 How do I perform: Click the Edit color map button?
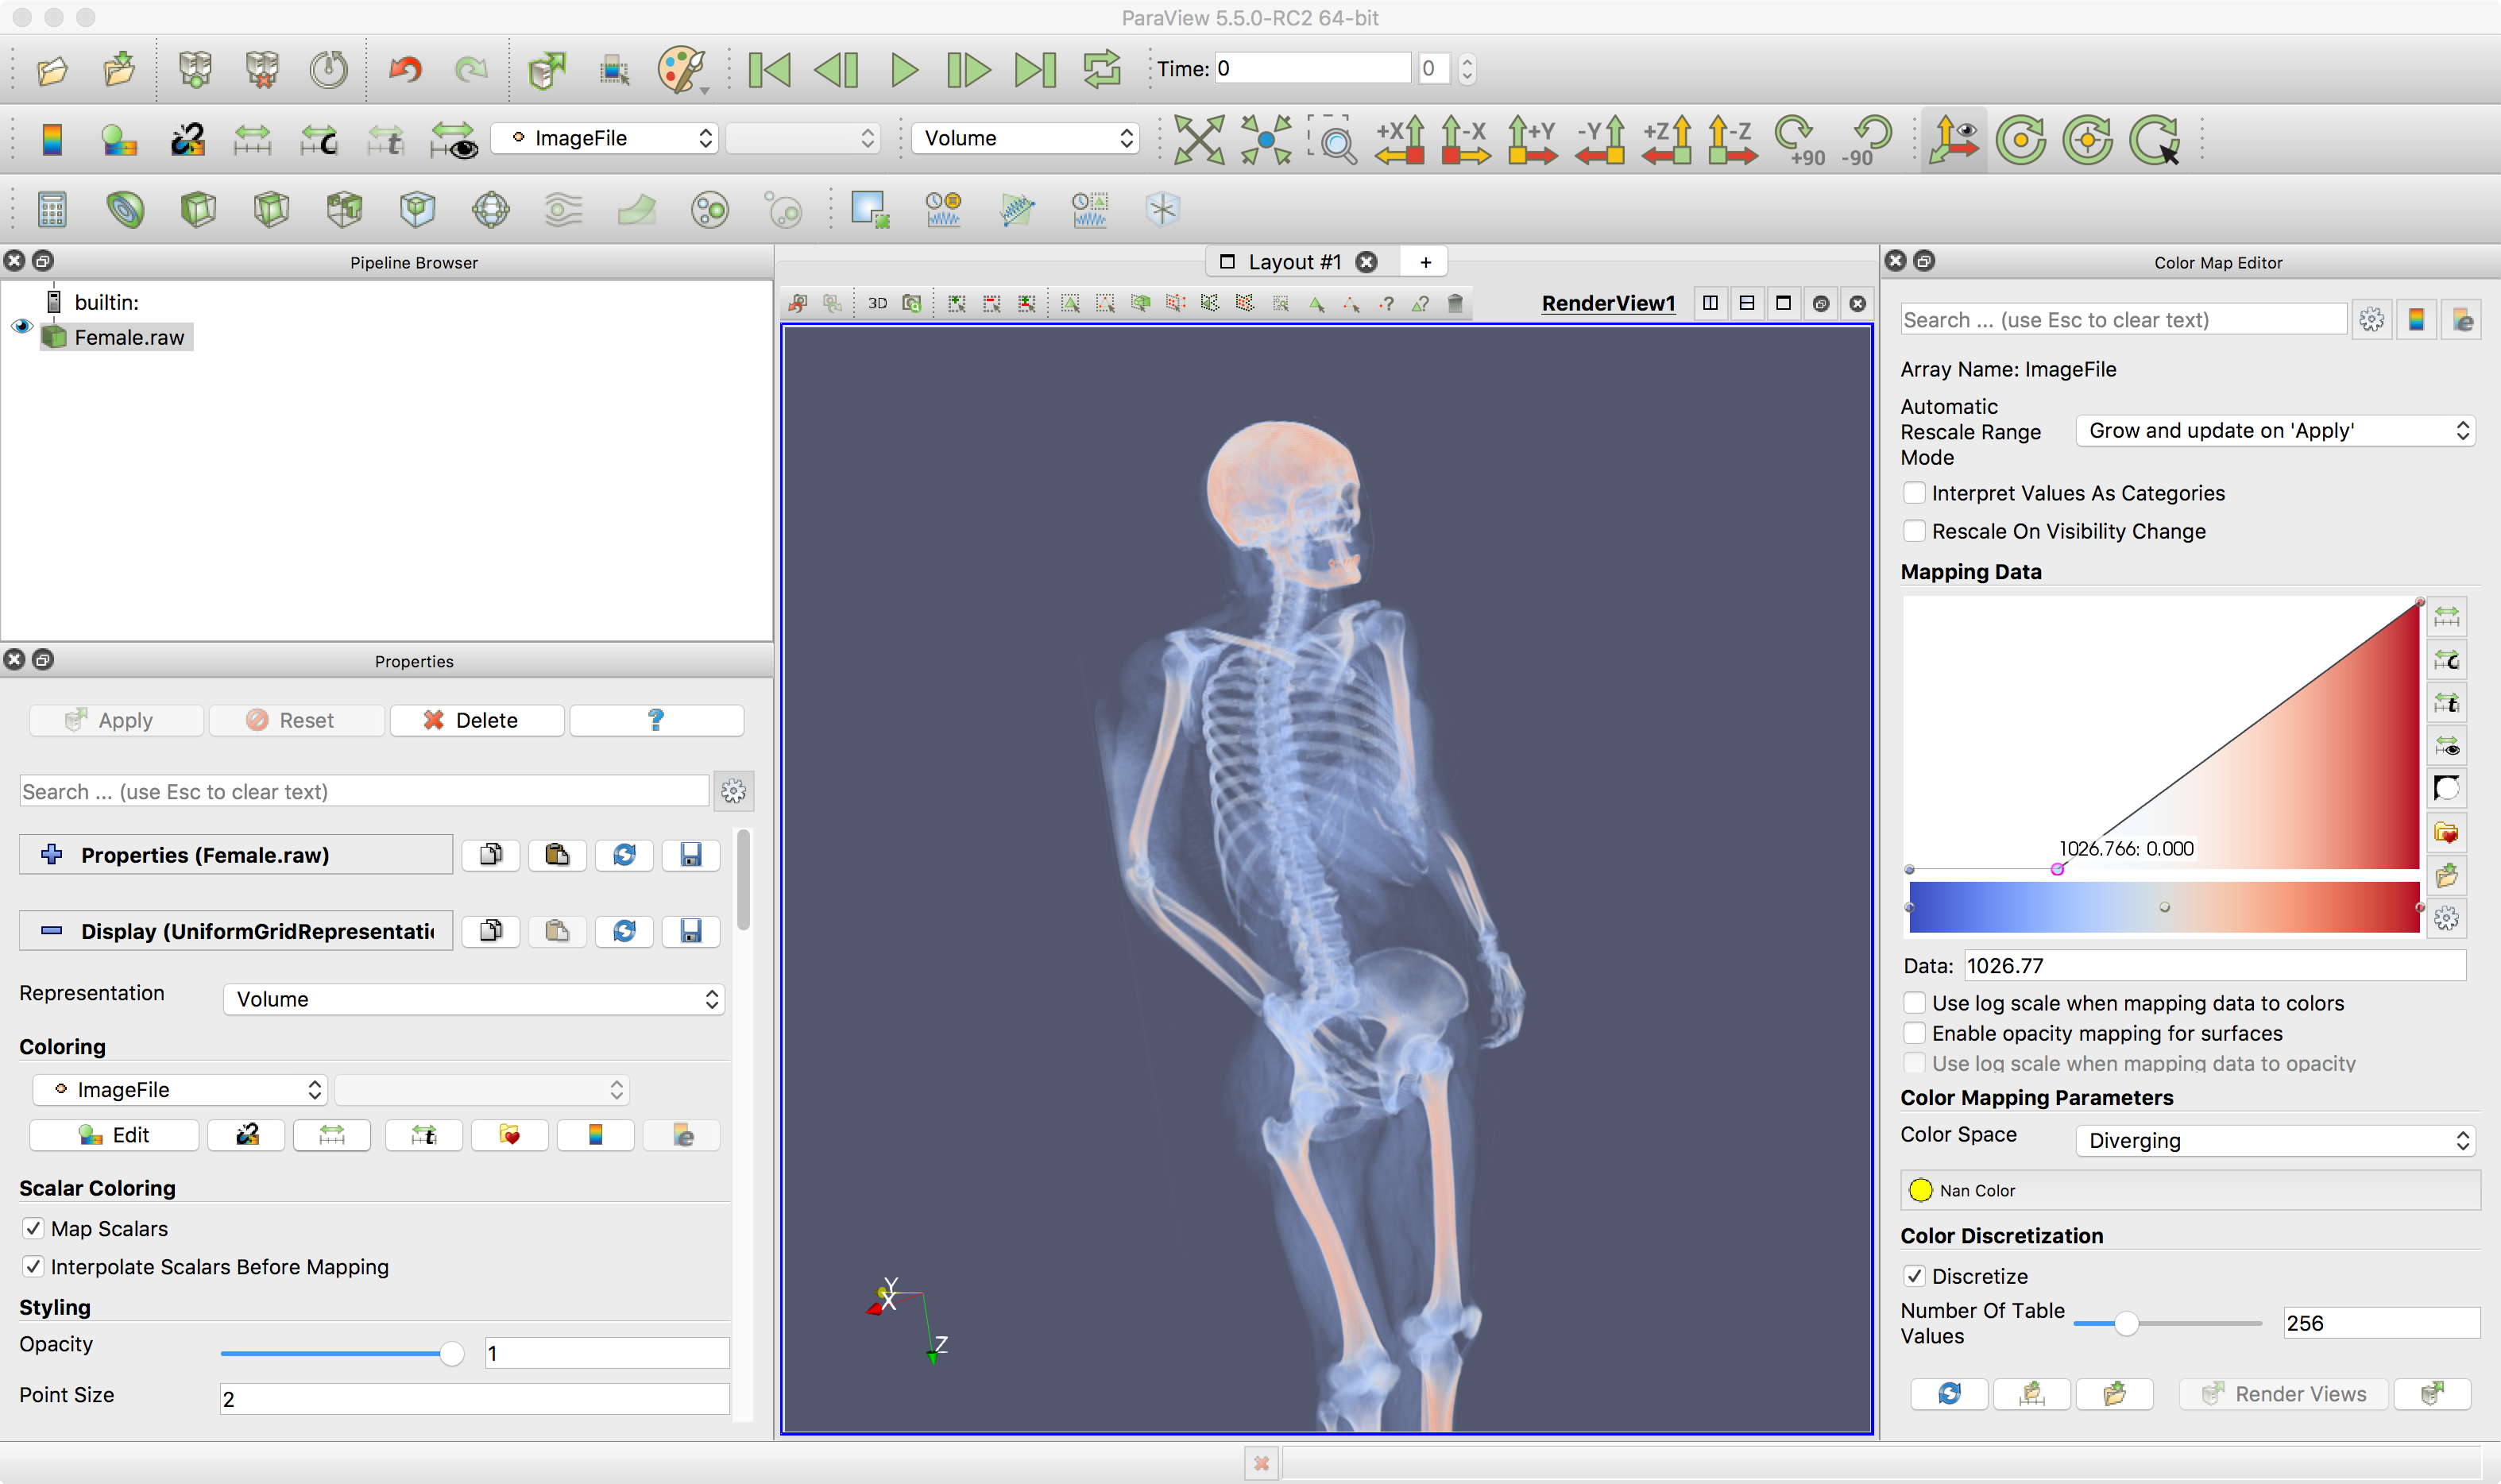[114, 1135]
